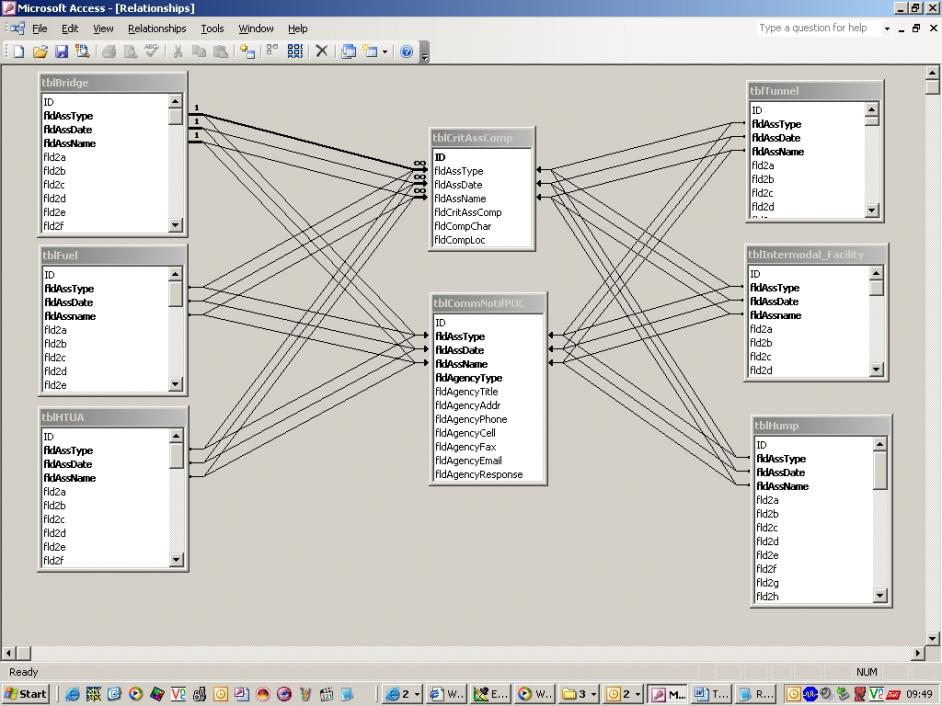This screenshot has height=706, width=942.
Task: Click the Word 'T...' taskbar button
Action: click(x=711, y=694)
